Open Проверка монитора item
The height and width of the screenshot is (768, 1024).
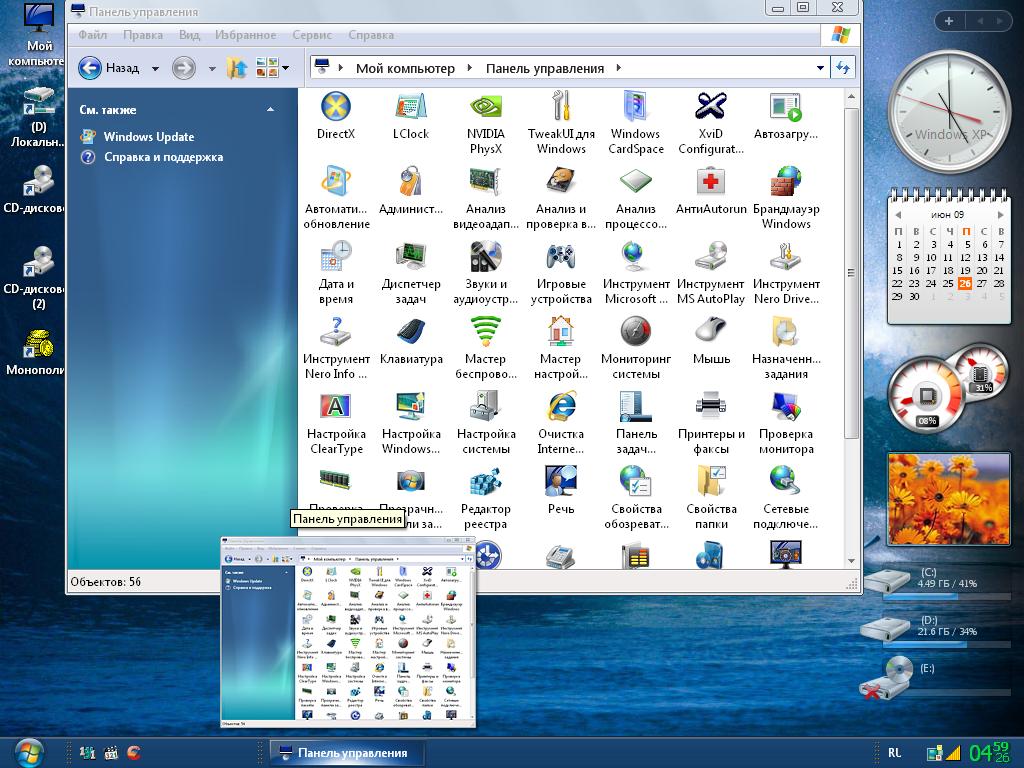[x=786, y=423]
